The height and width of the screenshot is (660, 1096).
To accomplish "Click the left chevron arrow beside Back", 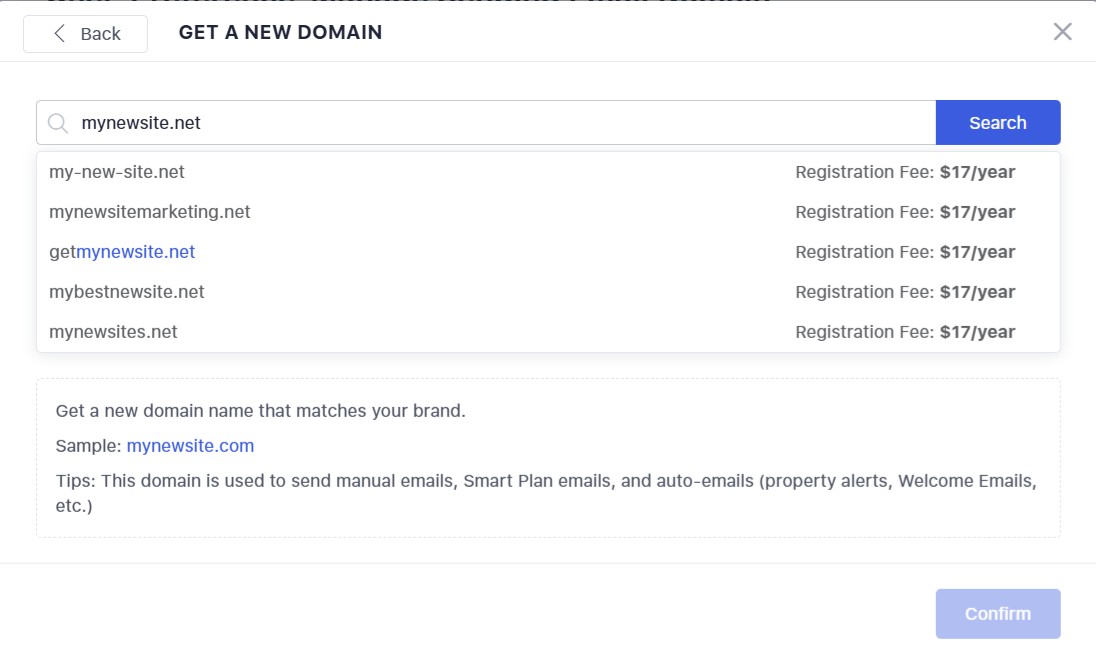I will pos(59,34).
